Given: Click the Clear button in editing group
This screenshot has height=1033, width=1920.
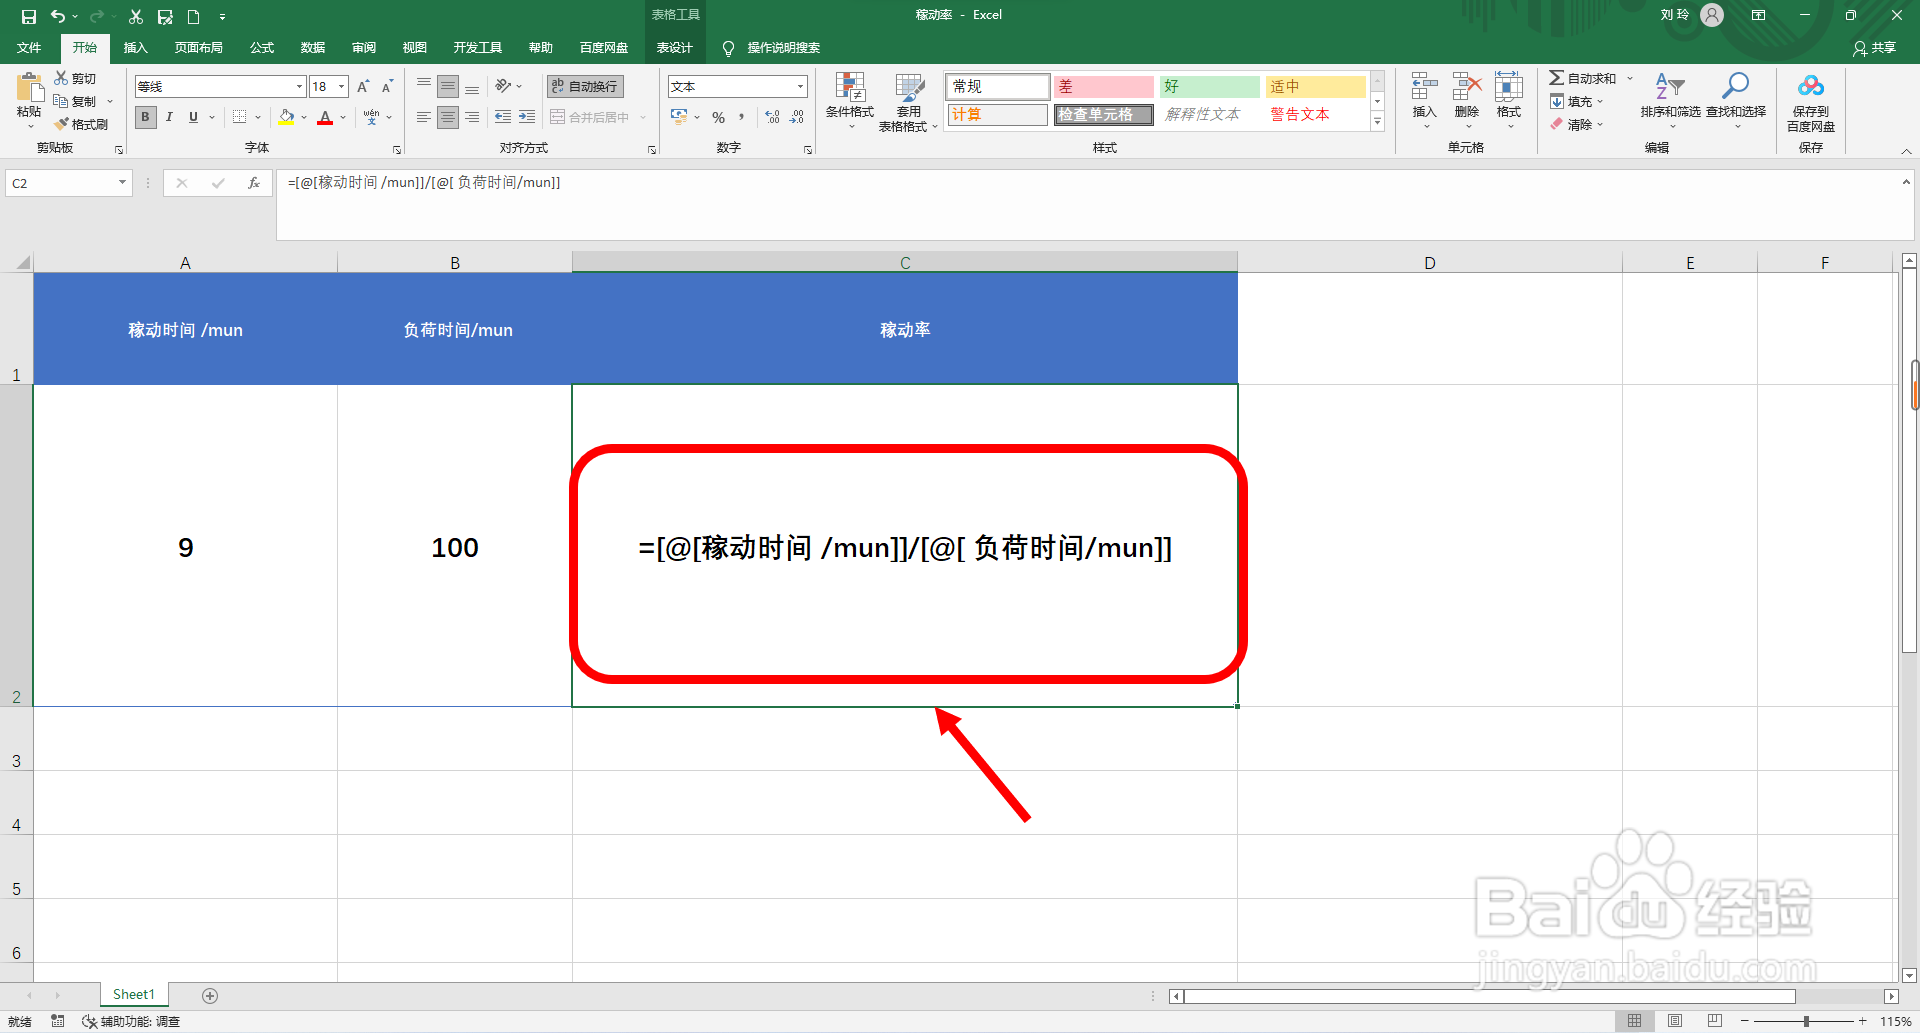Looking at the screenshot, I should pyautogui.click(x=1575, y=124).
